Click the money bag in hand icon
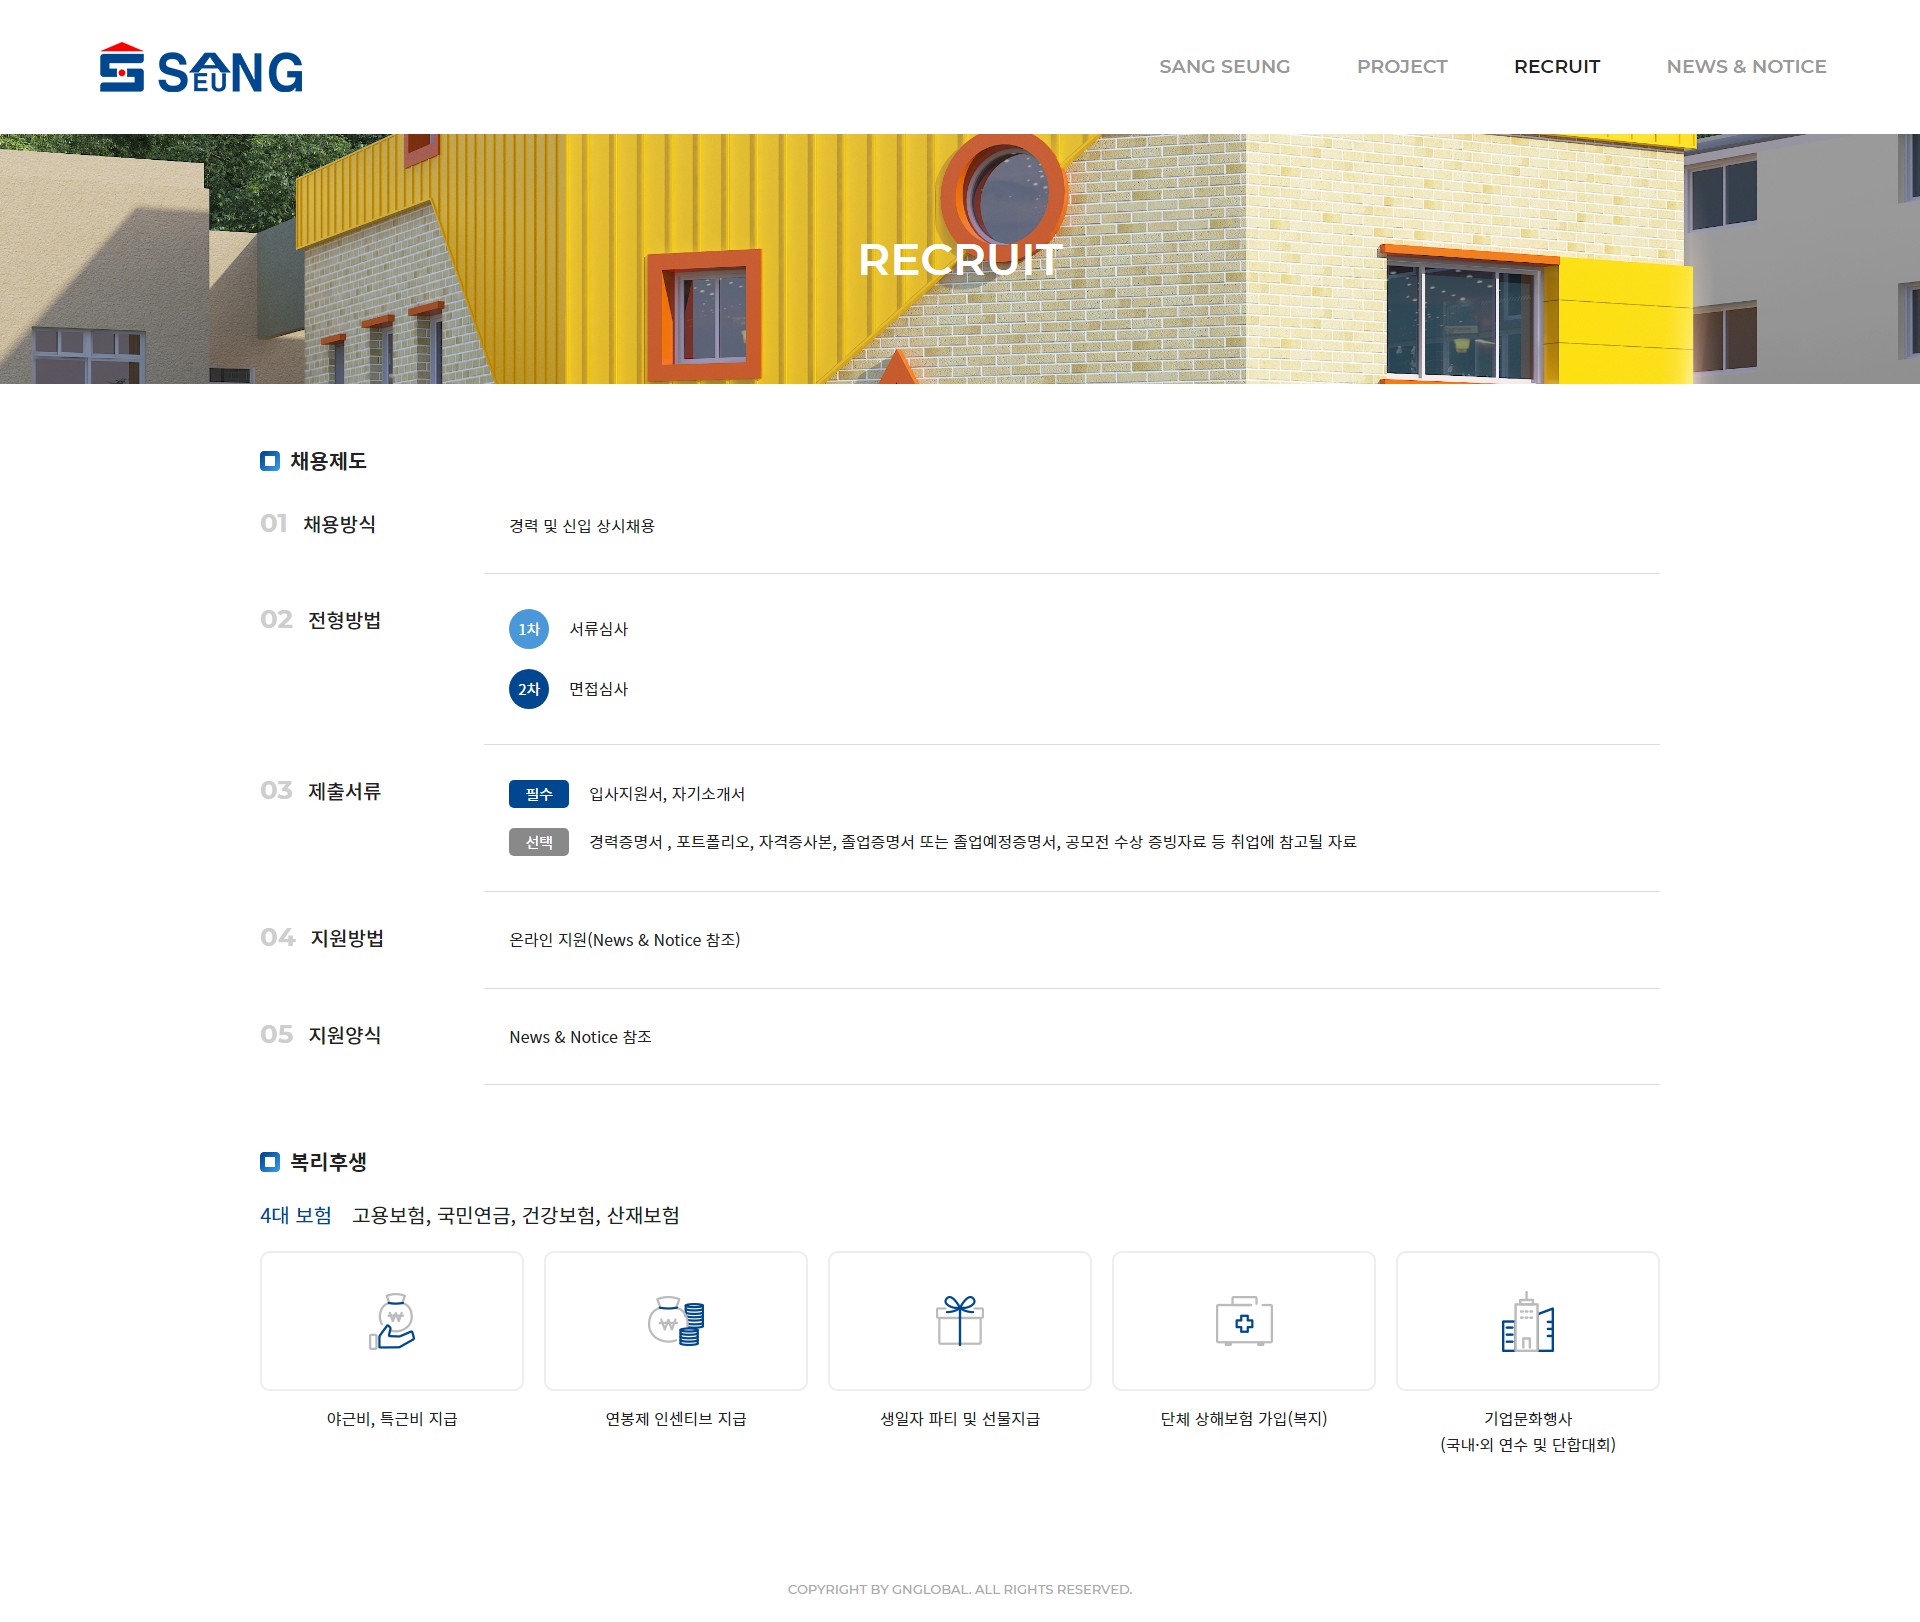The image size is (1920, 1622). [x=392, y=1321]
